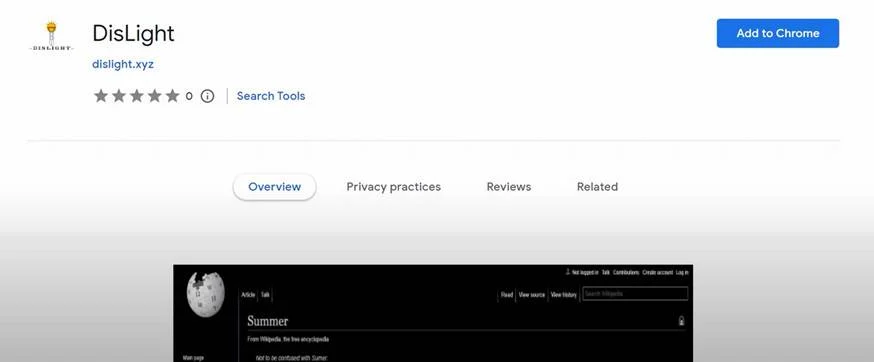Click the Search Wikipedia field in the preview

point(635,293)
